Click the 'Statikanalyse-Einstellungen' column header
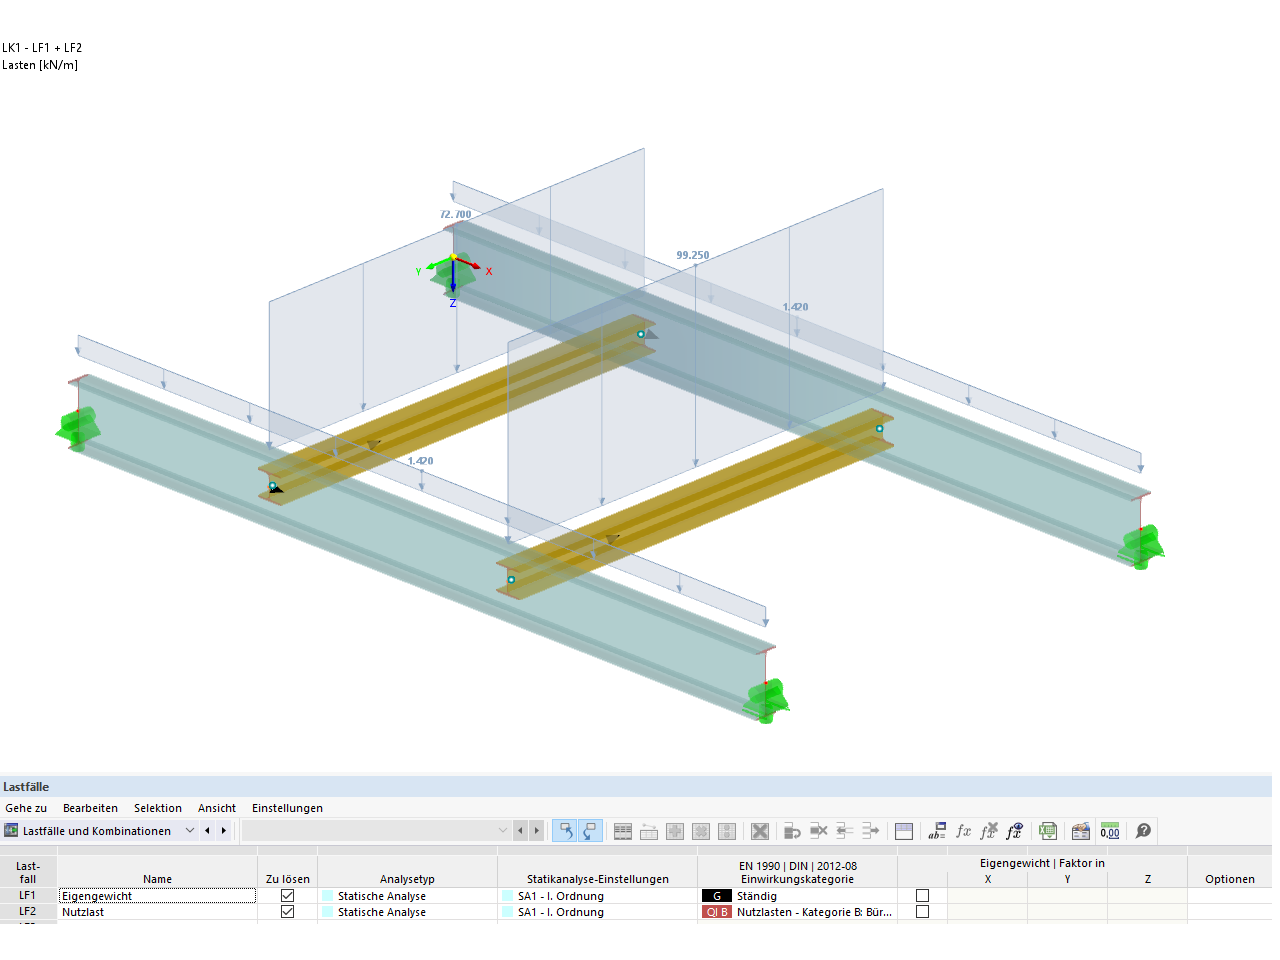The height and width of the screenshot is (960, 1280). coord(598,879)
